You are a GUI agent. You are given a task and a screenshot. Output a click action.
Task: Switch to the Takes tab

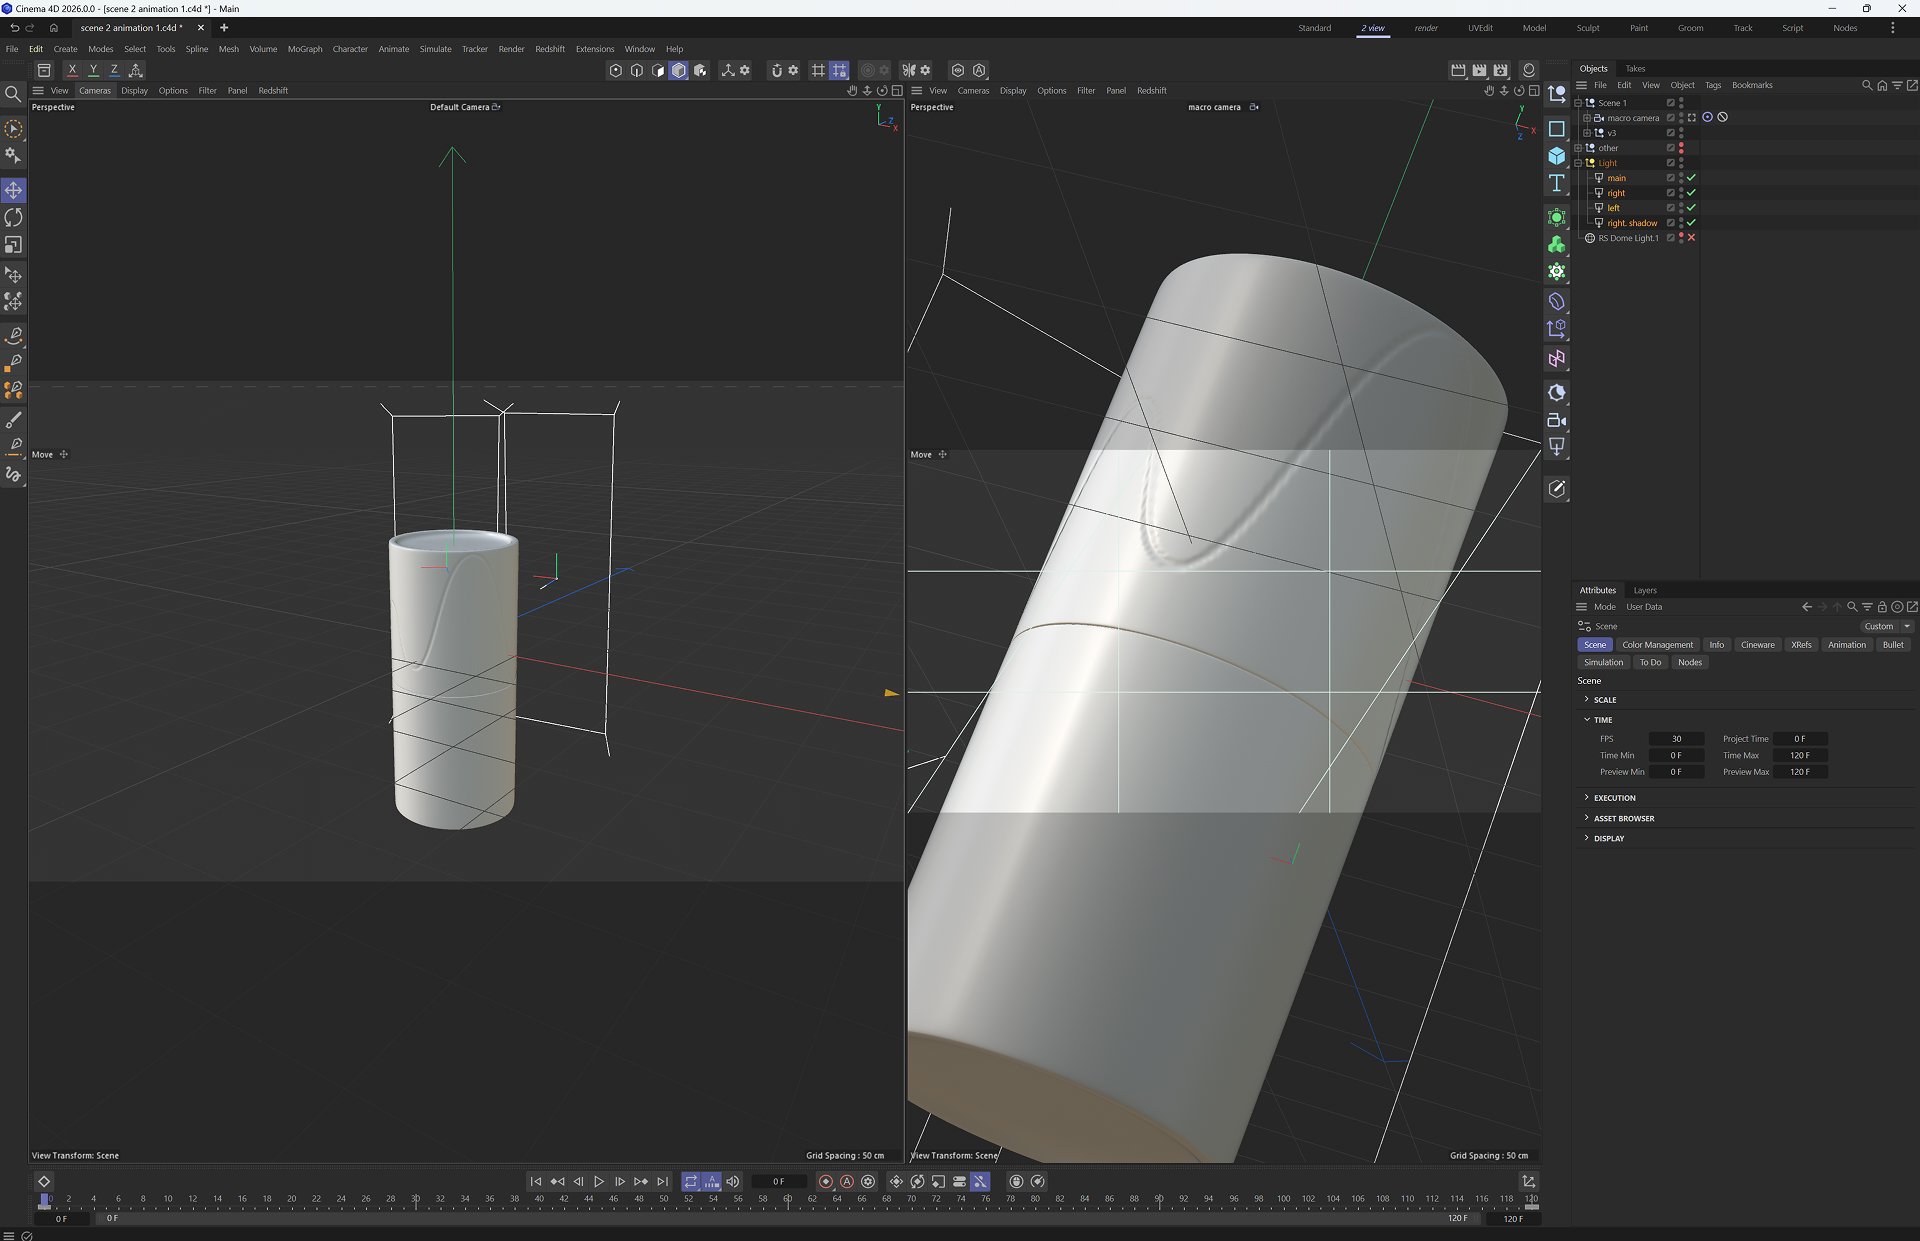1635,69
